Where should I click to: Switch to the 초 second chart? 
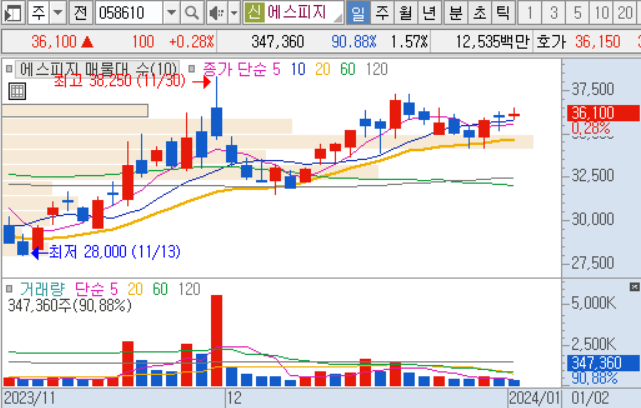(x=479, y=13)
